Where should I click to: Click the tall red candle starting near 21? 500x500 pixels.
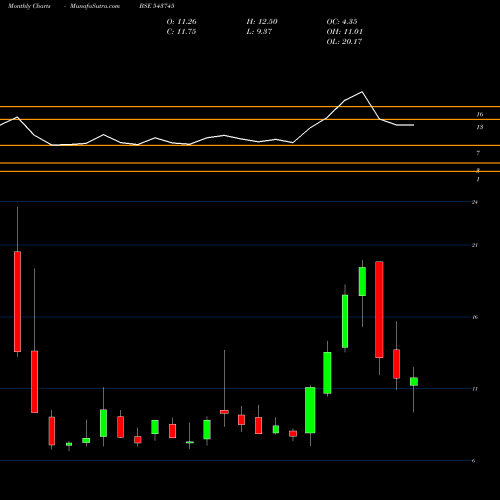click(379, 310)
